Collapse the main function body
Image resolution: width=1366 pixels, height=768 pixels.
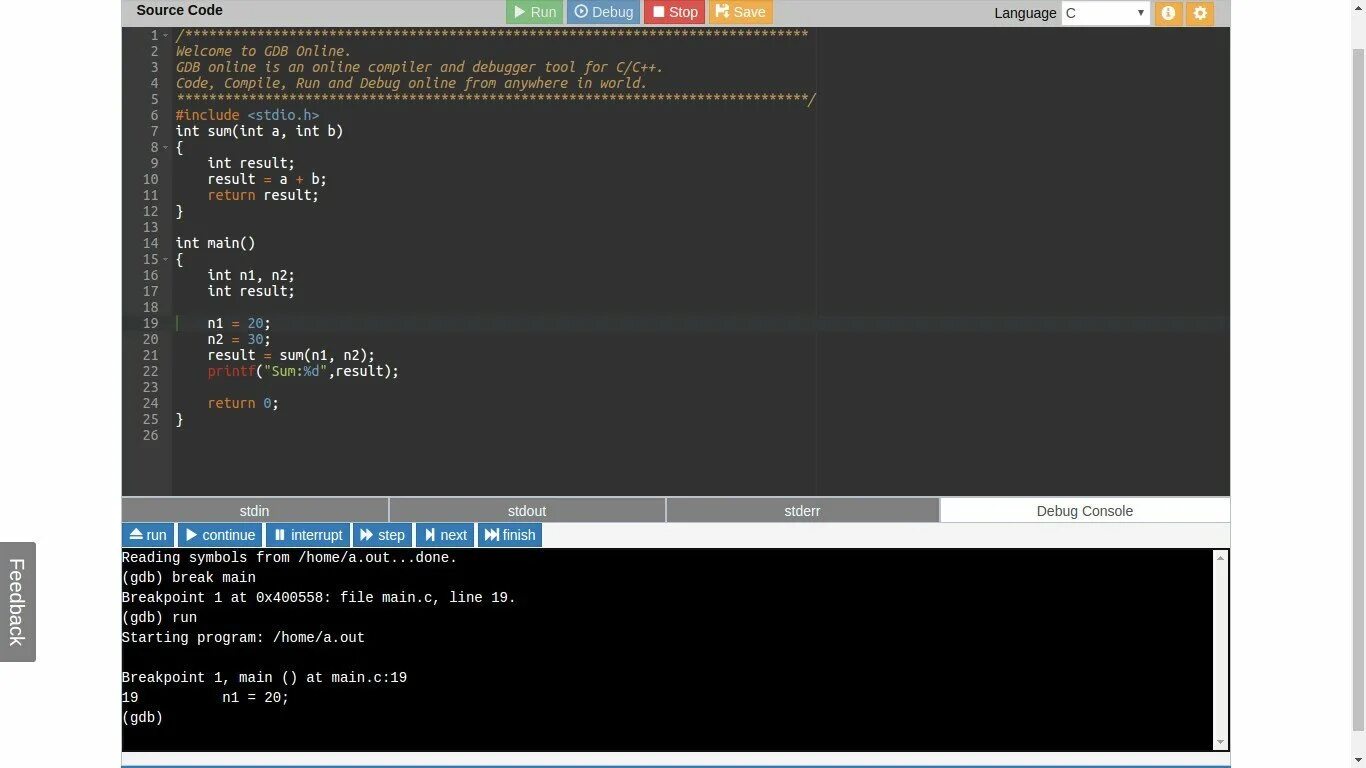point(166,259)
